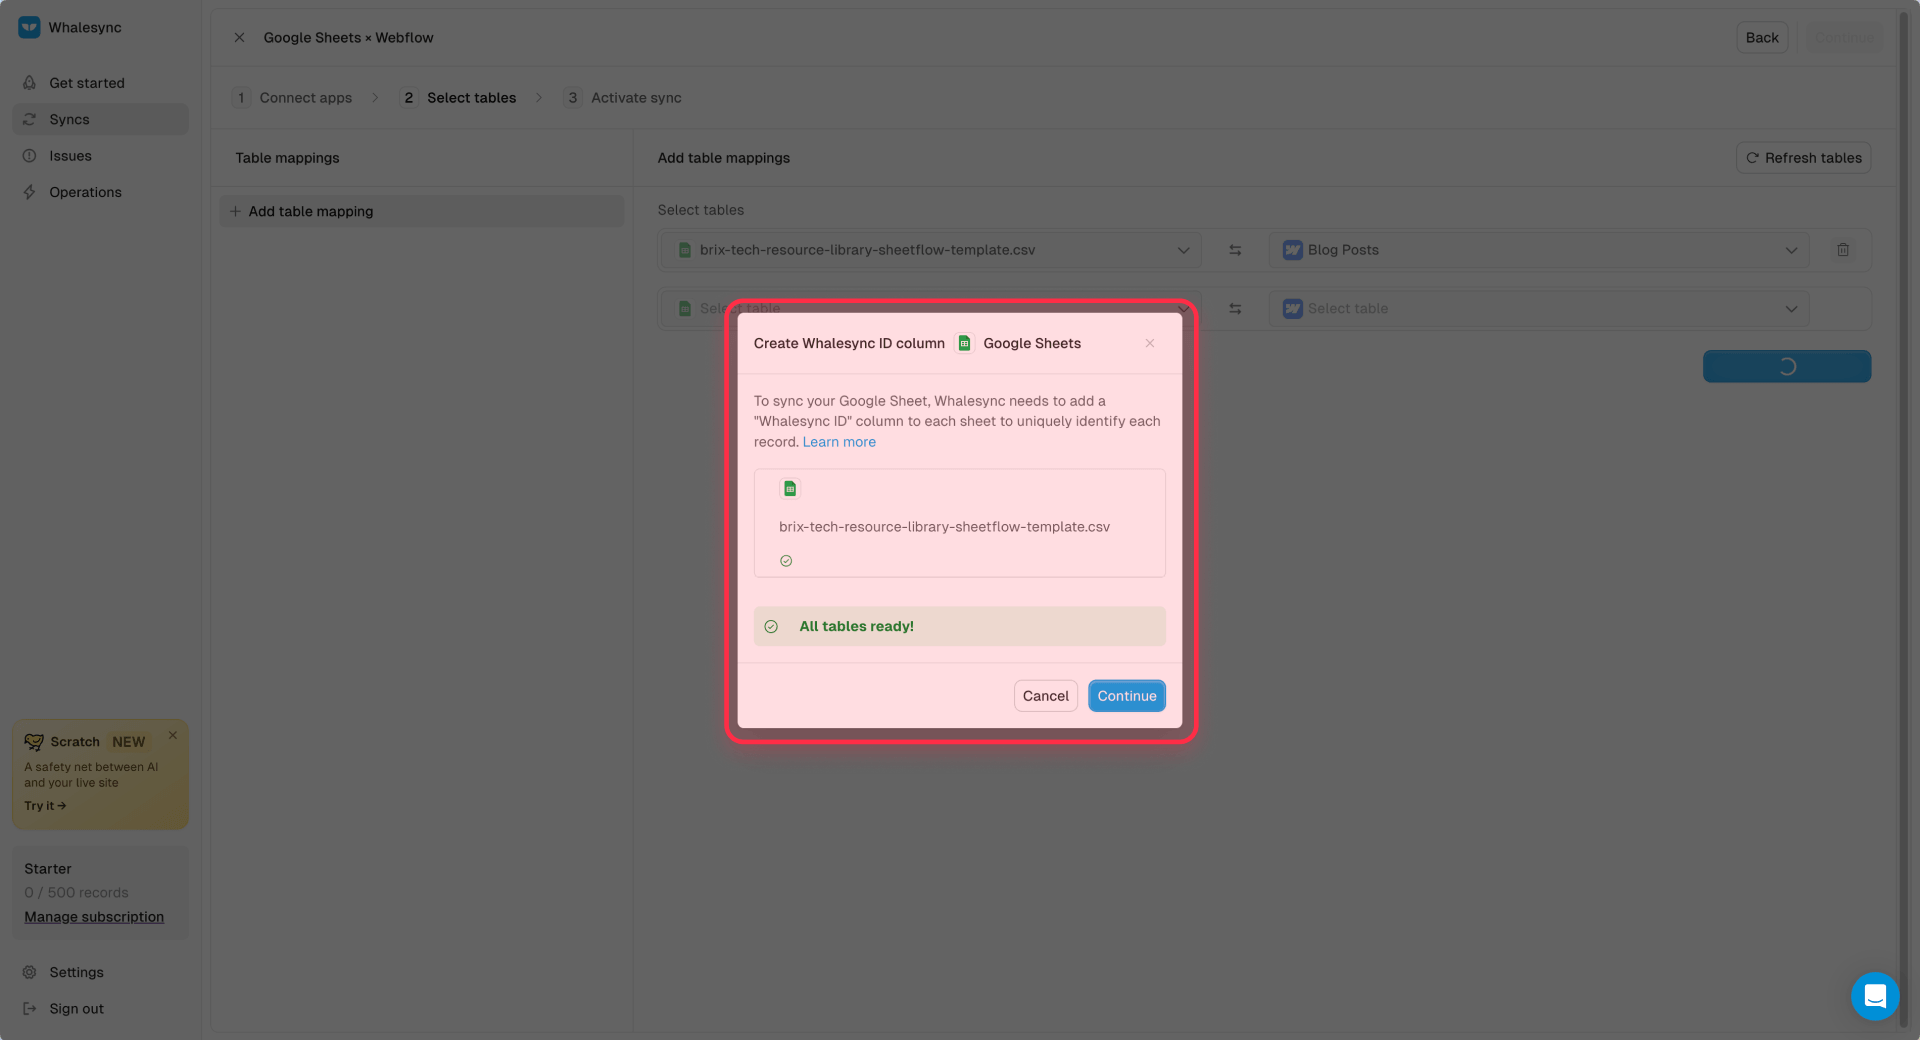This screenshot has height=1040, width=1920.
Task: Click the 0 / 500 records text
Action: click(x=76, y=893)
